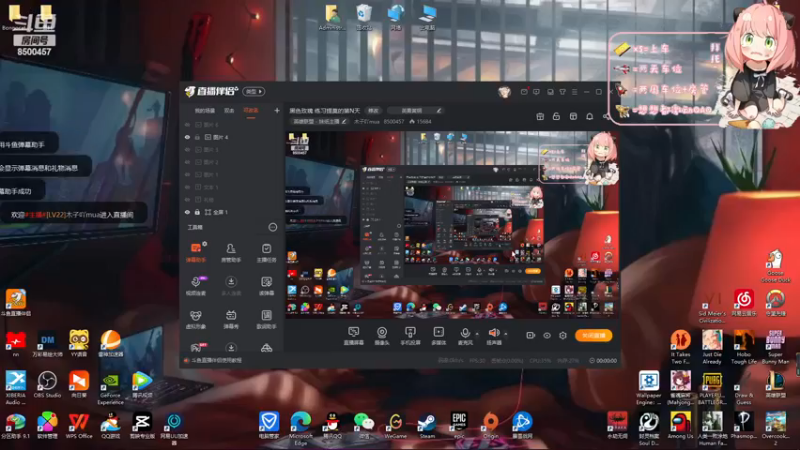Open the voice-chat microphone tool in toolbox

196,286
